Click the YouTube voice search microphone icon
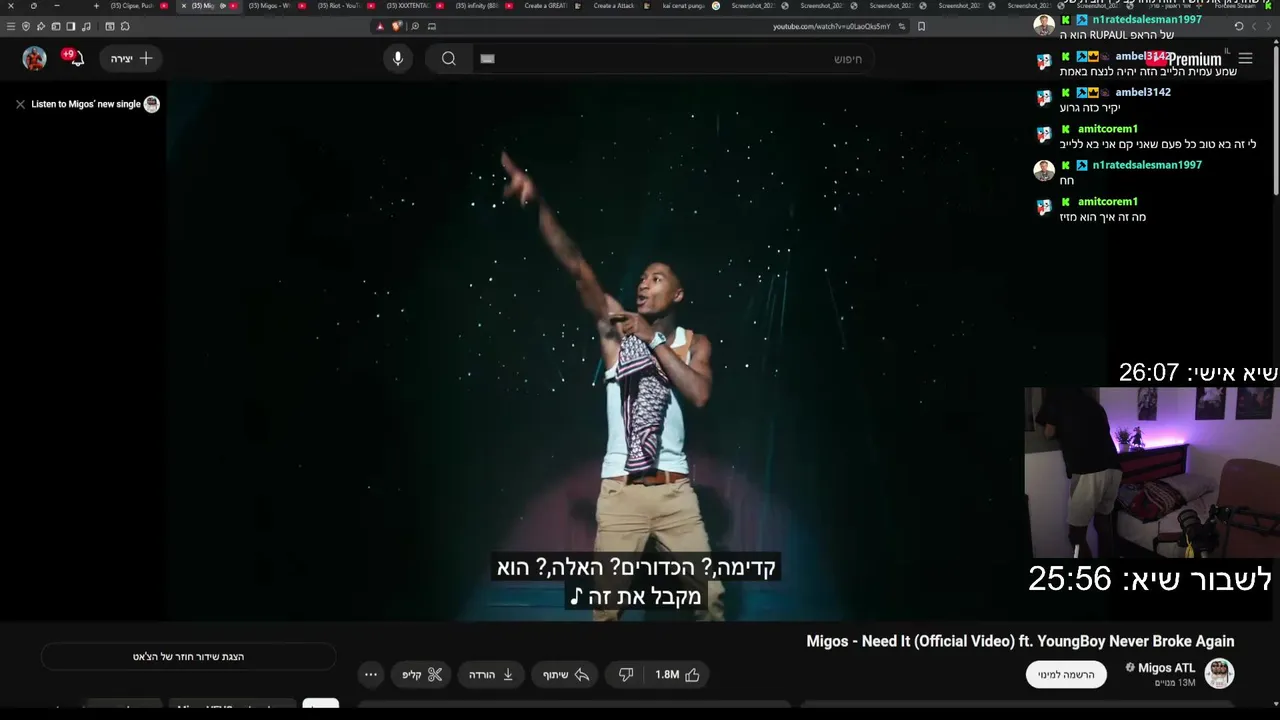The image size is (1280, 720). [398, 59]
